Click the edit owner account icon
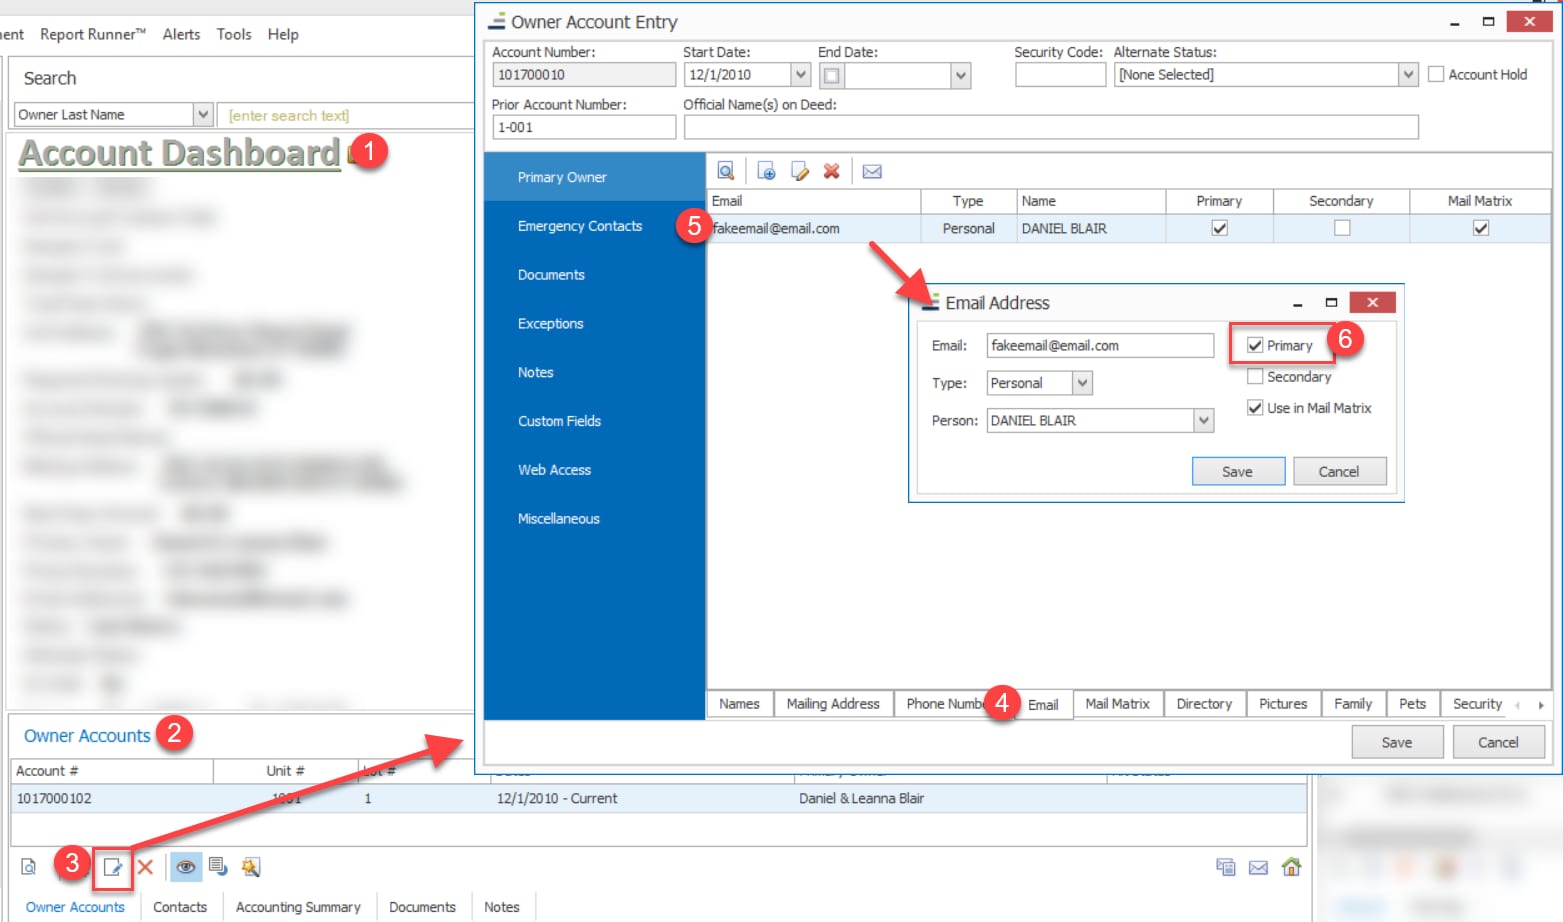This screenshot has height=922, width=1563. click(113, 867)
